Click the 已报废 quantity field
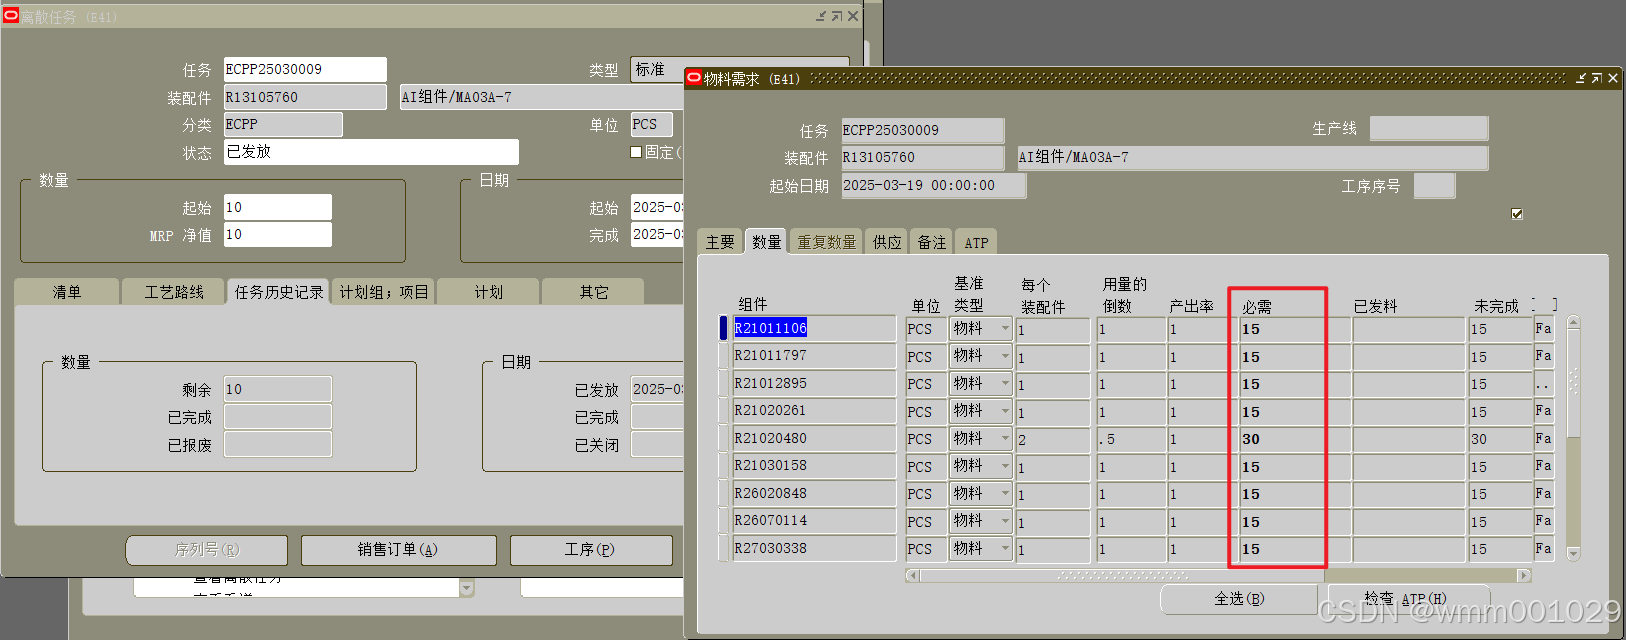Image resolution: width=1626 pixels, height=640 pixels. (x=278, y=444)
